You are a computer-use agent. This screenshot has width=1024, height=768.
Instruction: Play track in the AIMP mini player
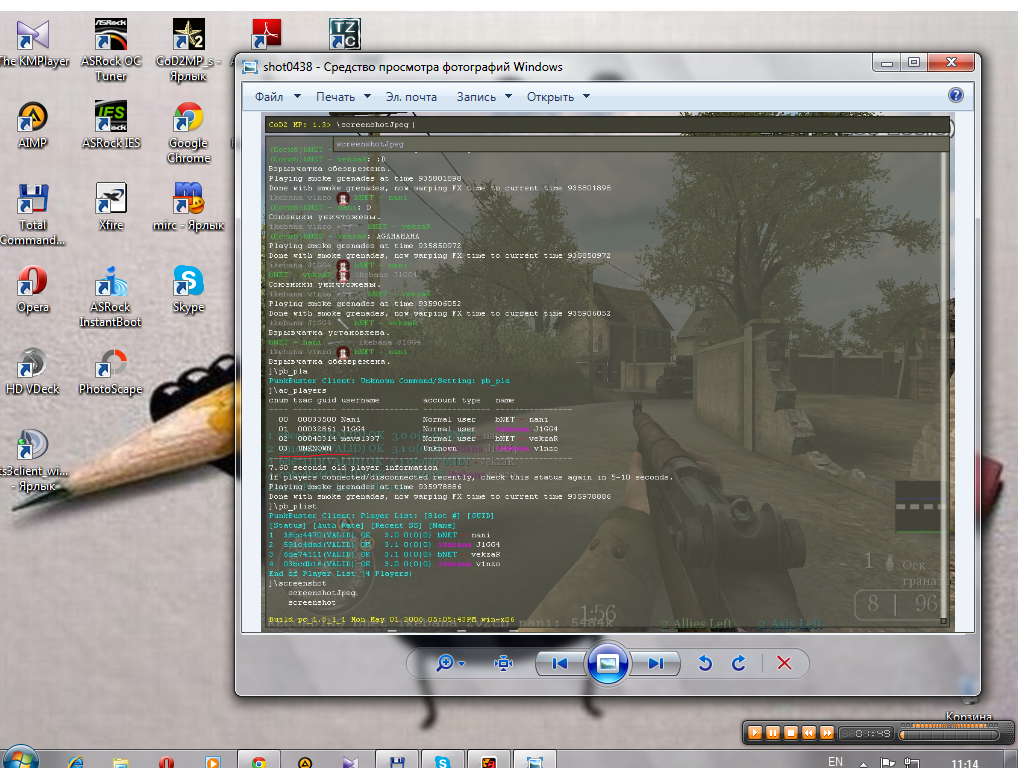[754, 733]
